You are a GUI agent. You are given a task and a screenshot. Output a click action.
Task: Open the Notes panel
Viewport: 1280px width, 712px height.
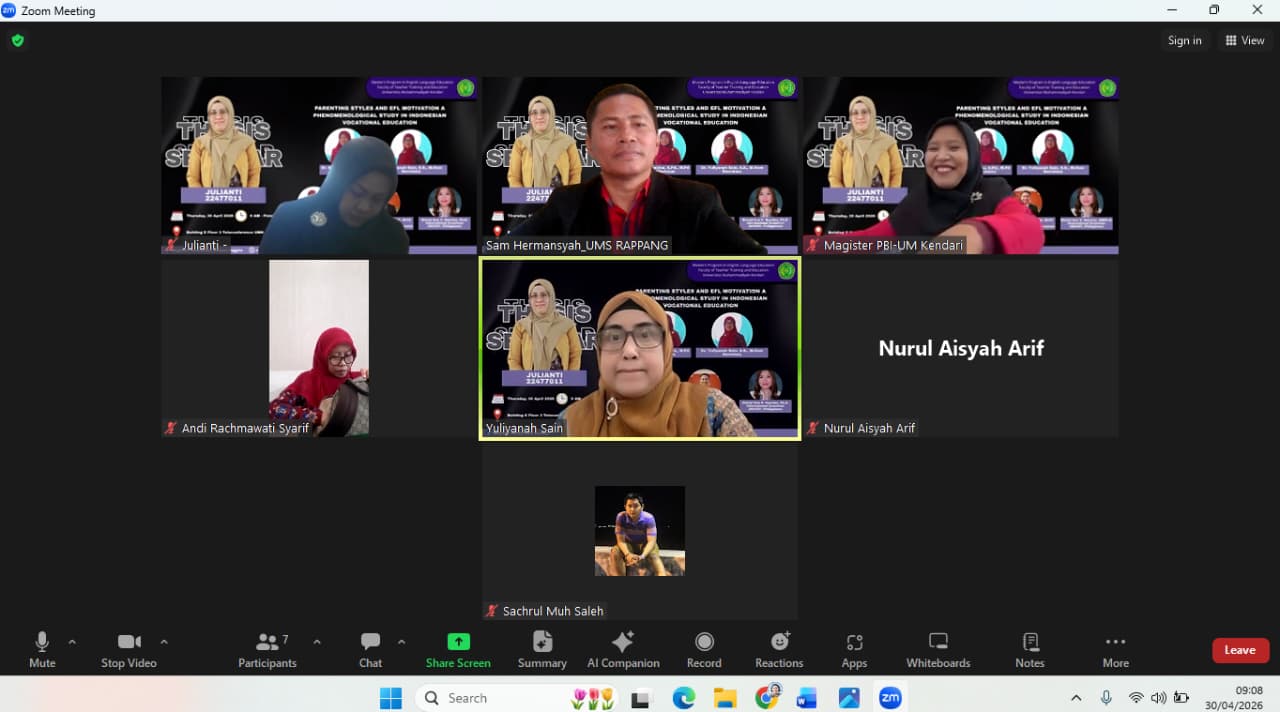[1030, 649]
